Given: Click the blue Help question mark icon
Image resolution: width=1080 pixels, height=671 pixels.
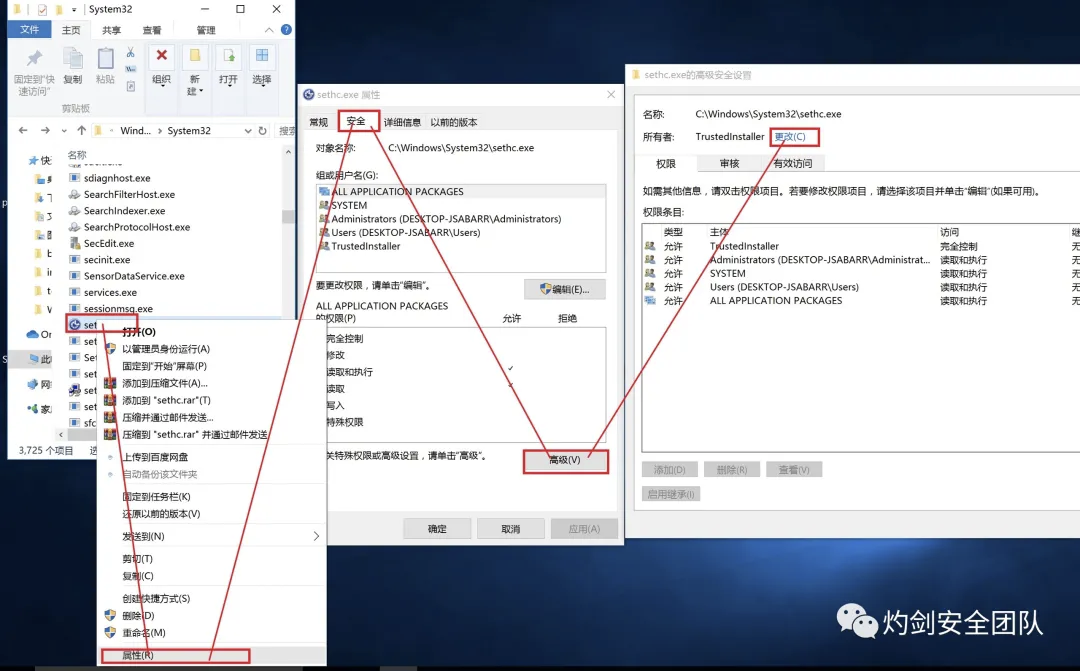Looking at the screenshot, I should tap(287, 30).
